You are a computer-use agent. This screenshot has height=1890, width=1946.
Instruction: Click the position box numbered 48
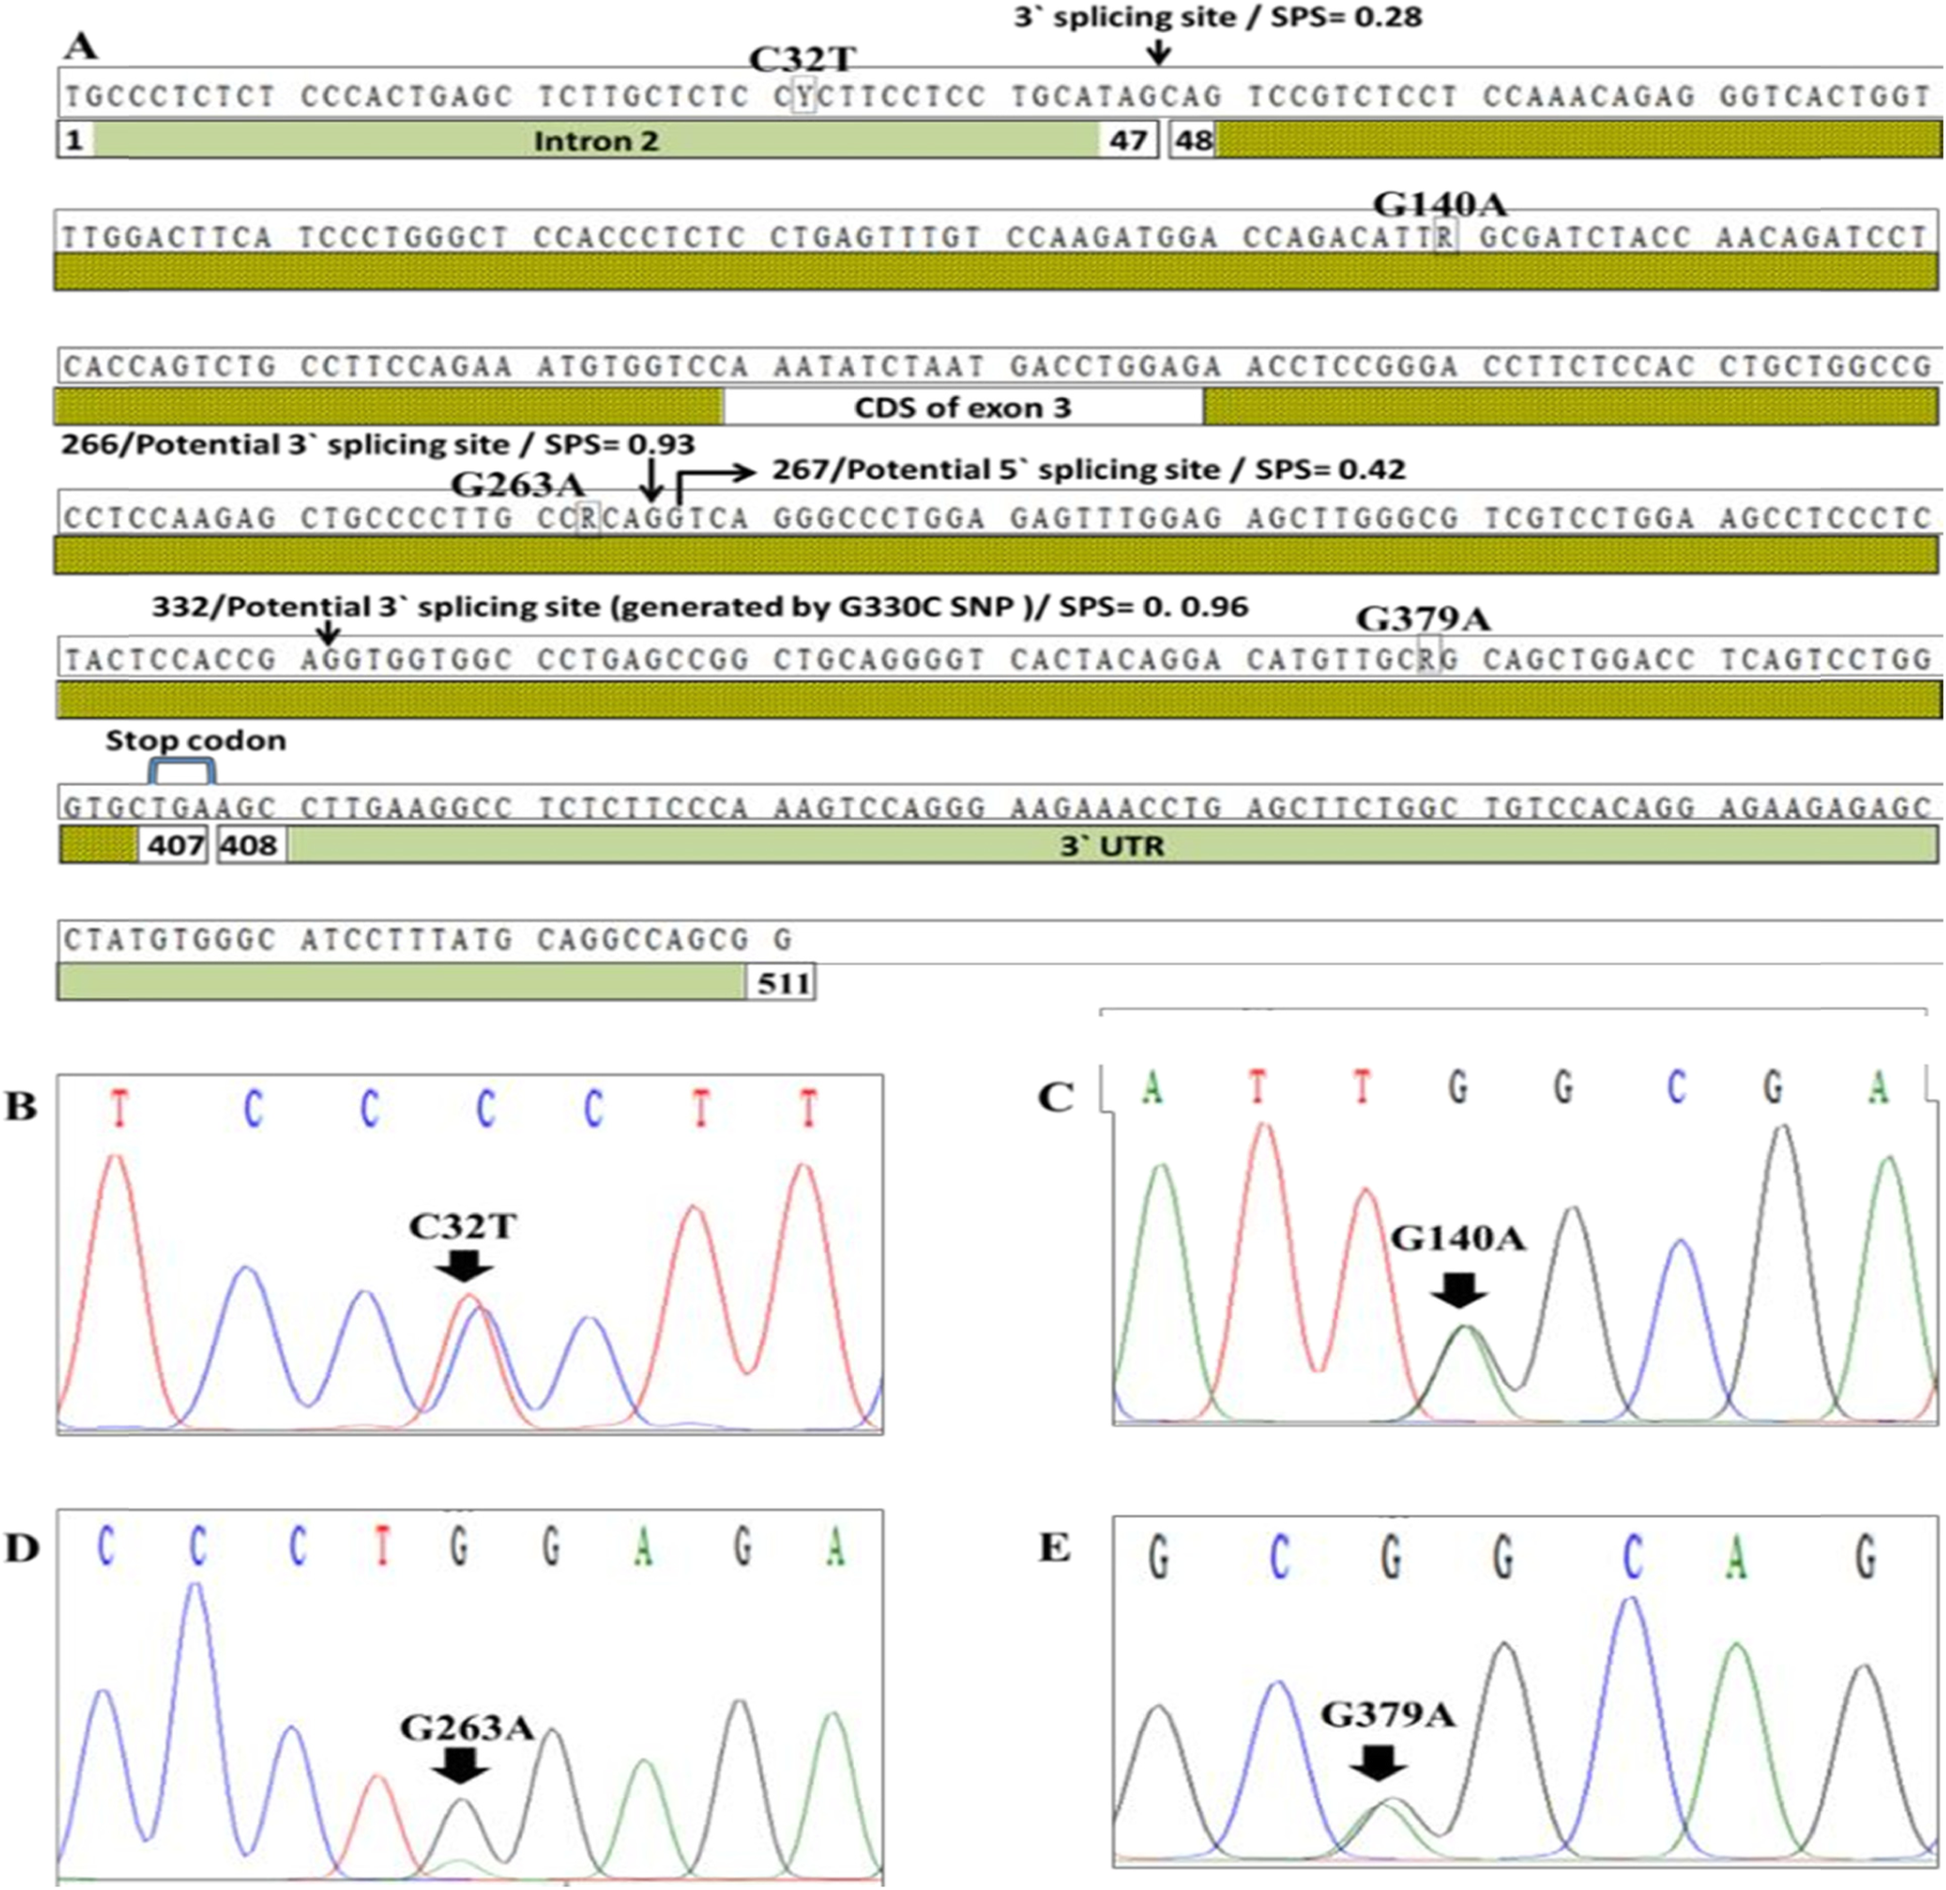1193,140
